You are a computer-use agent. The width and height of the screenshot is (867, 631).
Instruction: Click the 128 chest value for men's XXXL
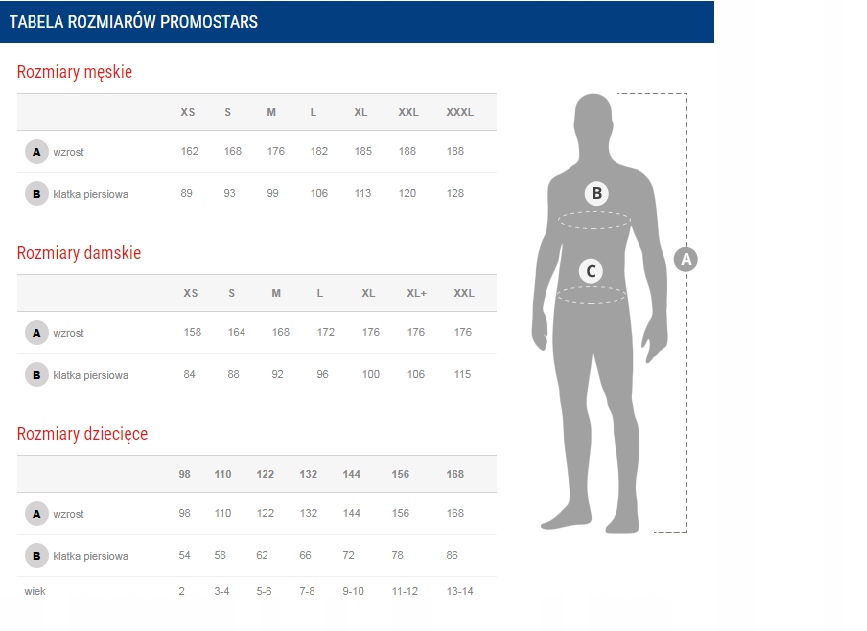coord(455,193)
